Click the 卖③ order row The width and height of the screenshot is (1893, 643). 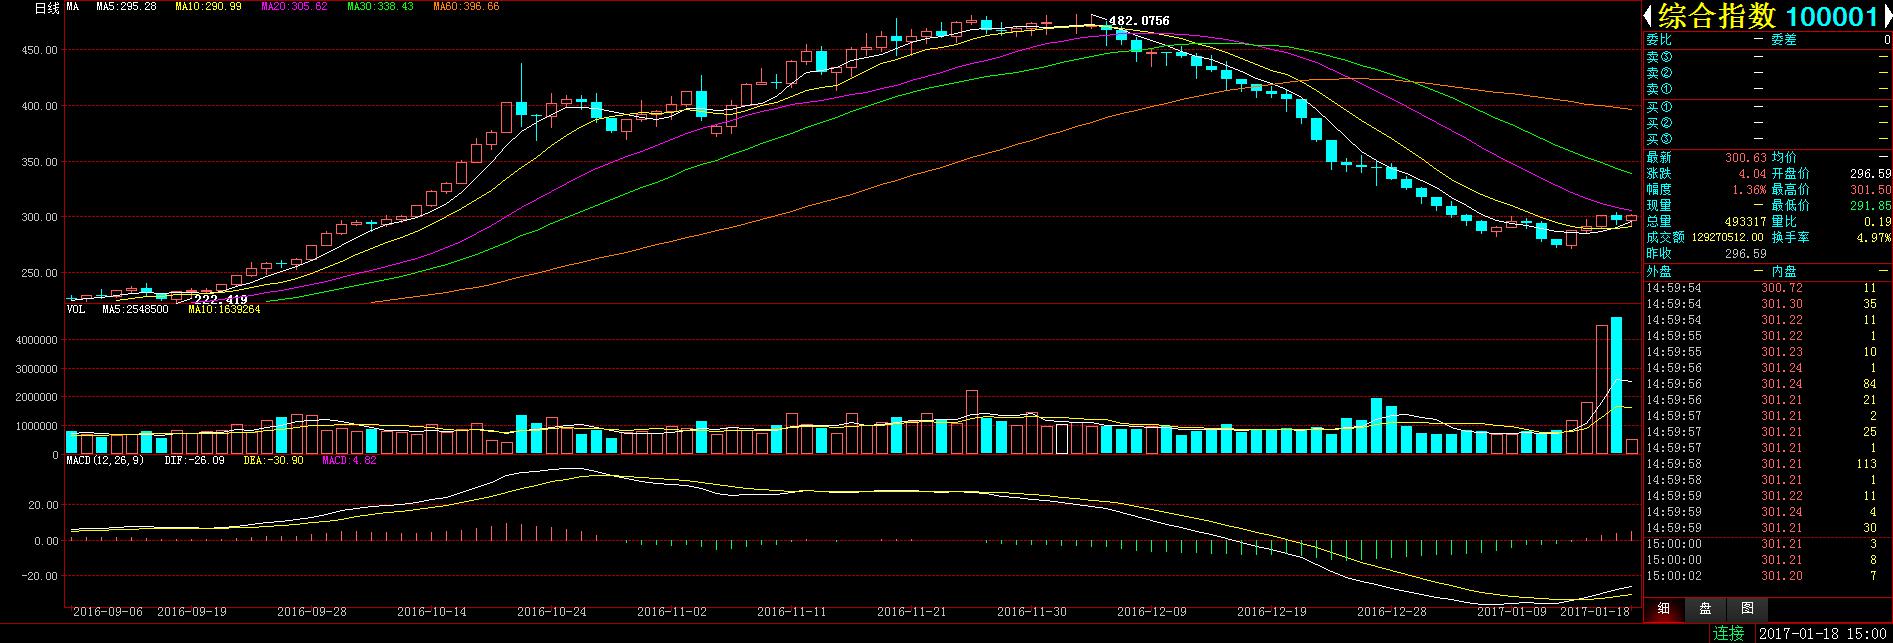1768,57
